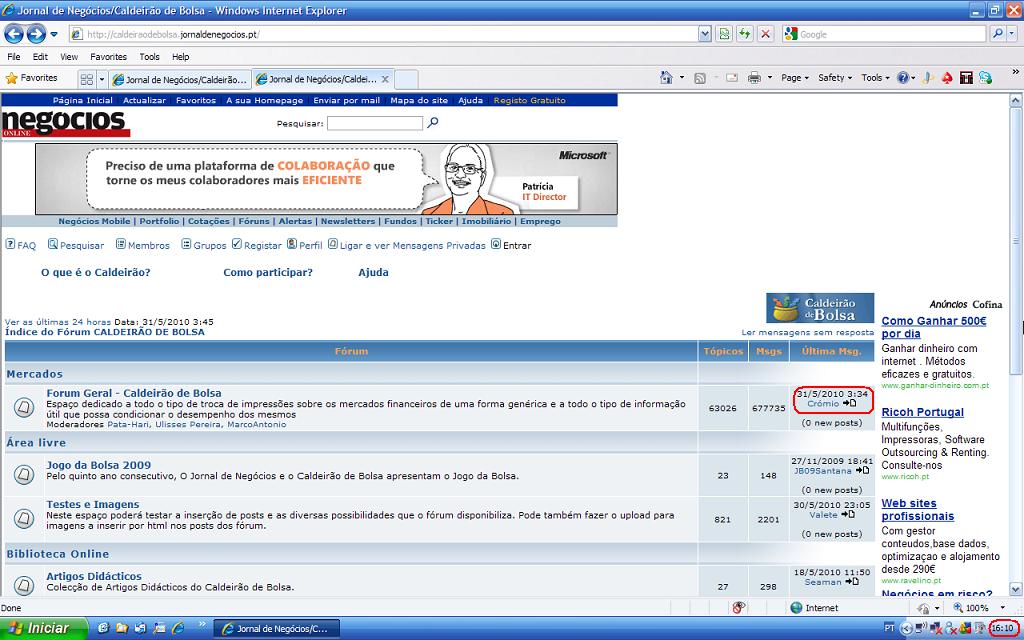Viewport: 1024px width, 640px height.
Task: Close the active Jornal de Negócios tab
Action: pos(385,79)
